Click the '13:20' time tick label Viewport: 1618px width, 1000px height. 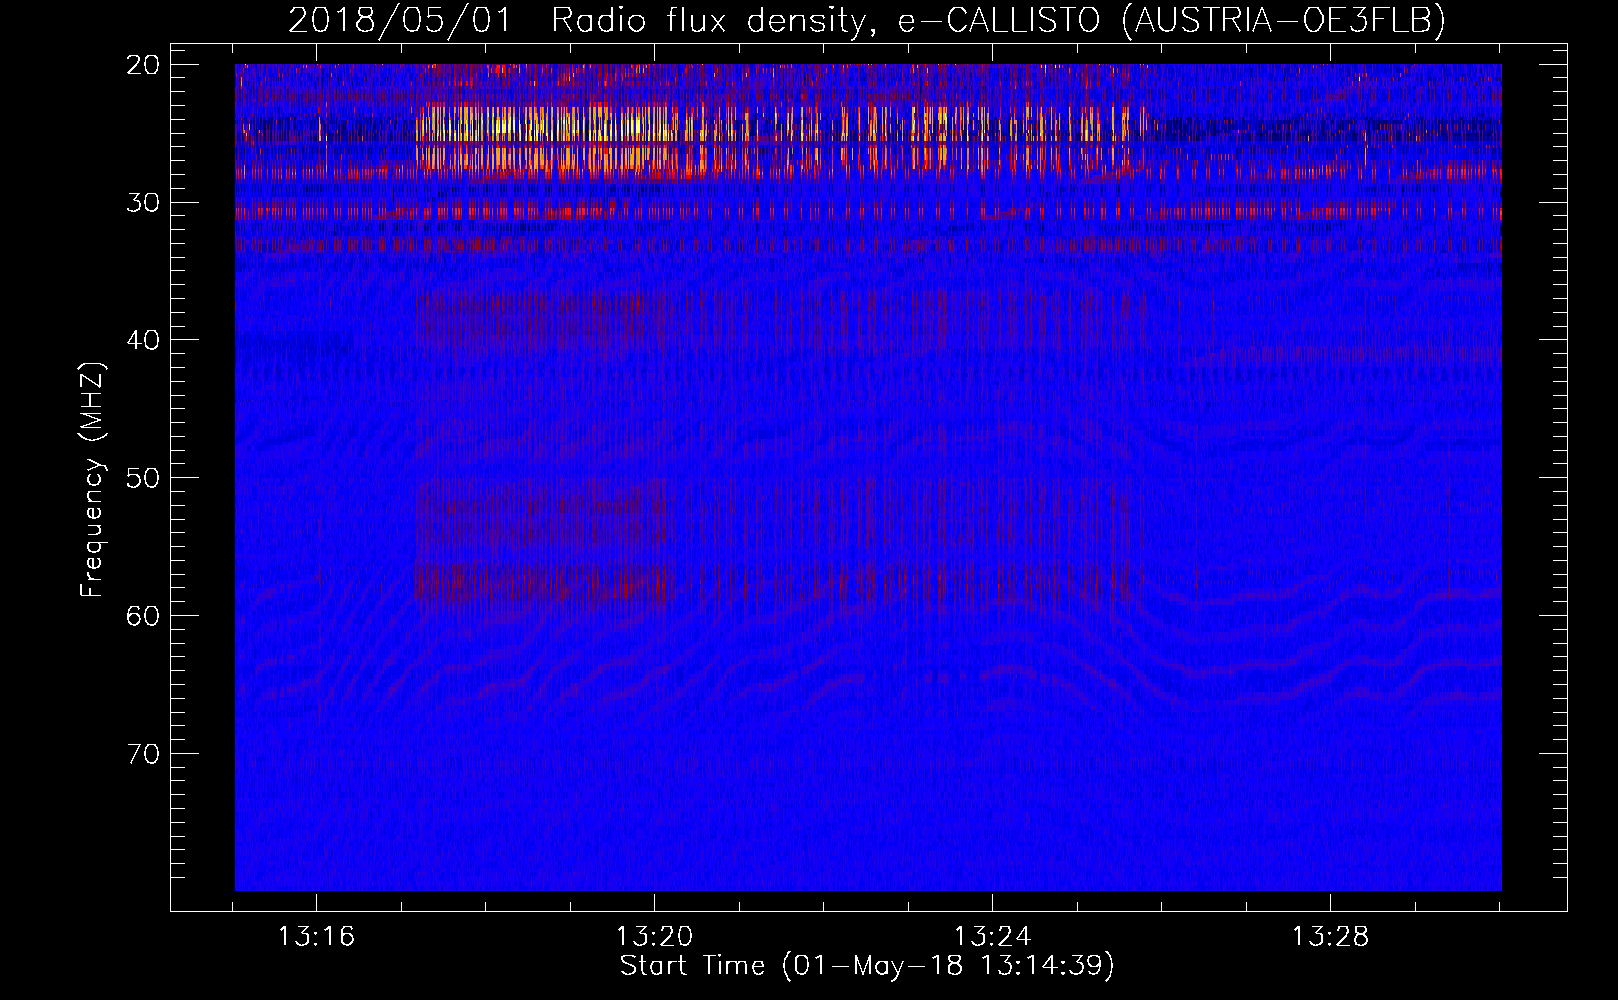[x=655, y=937]
